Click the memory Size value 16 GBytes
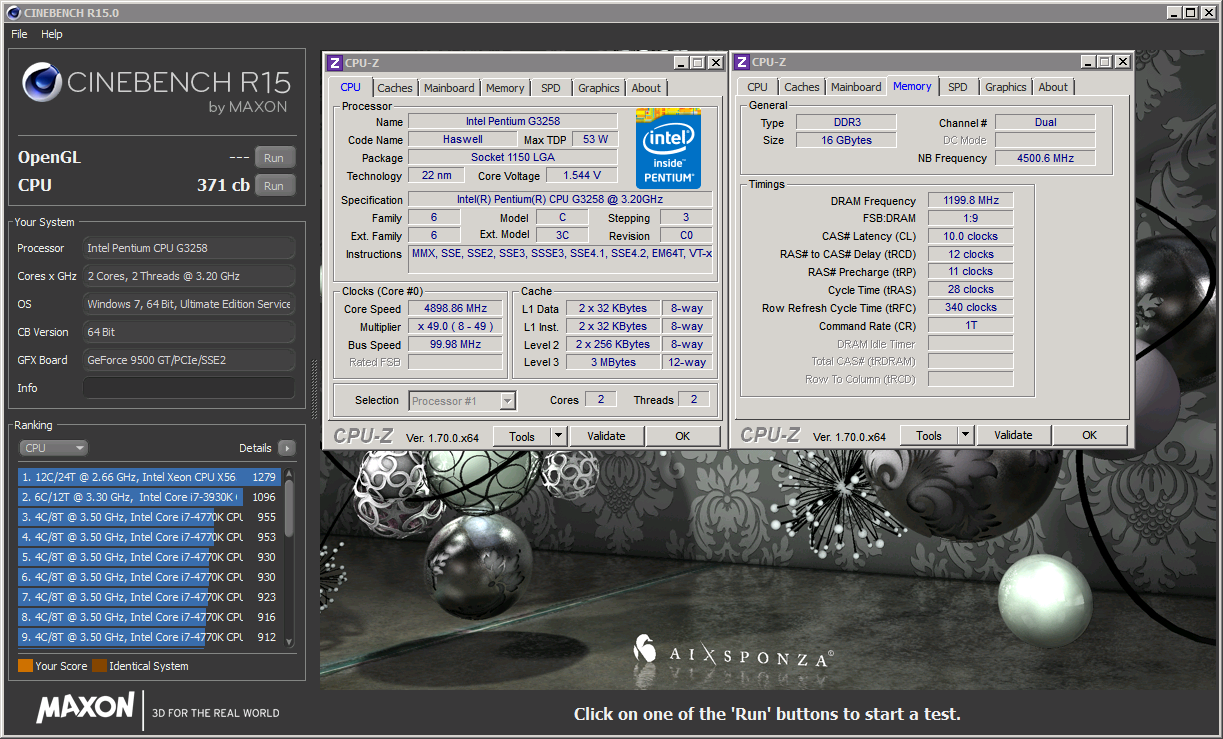 click(x=845, y=140)
